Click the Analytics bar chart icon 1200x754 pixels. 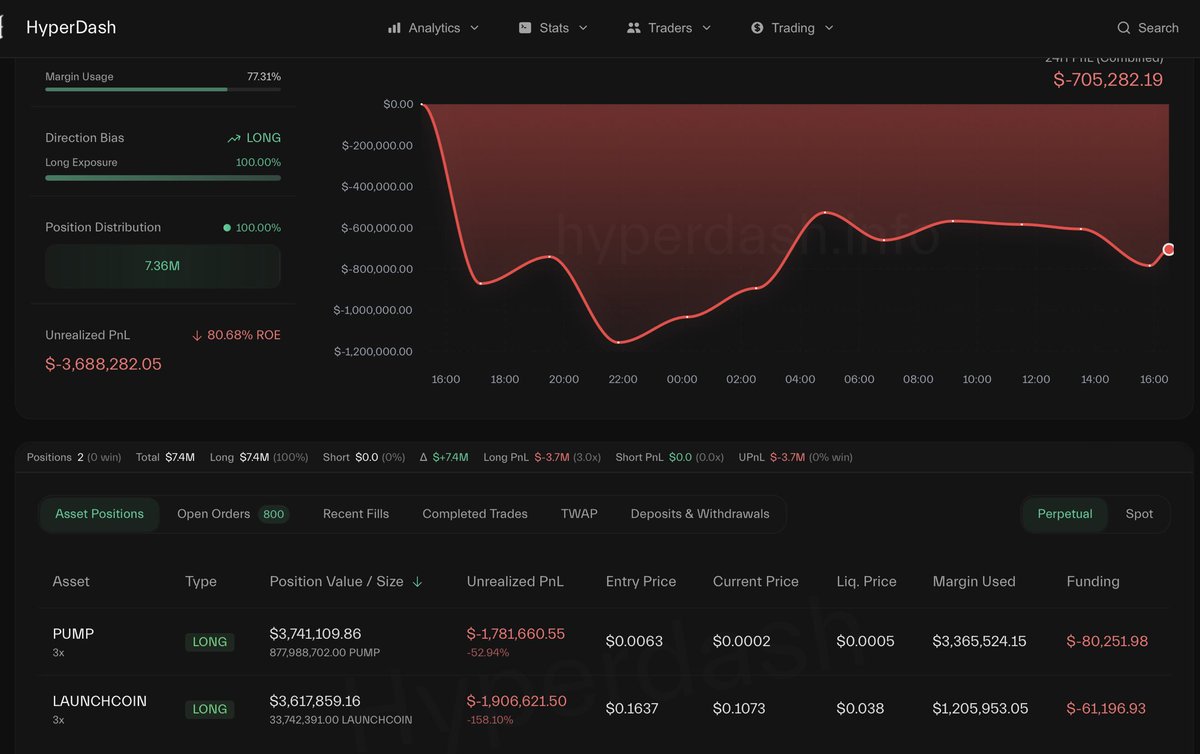pos(394,28)
